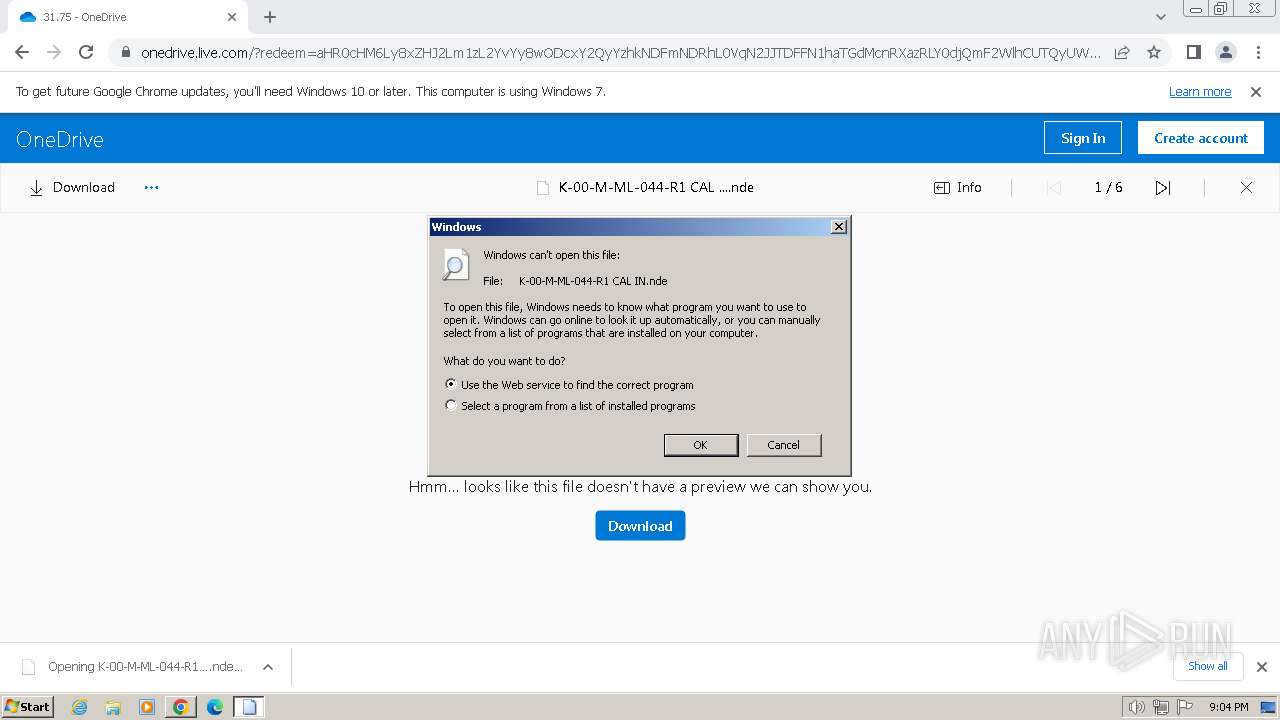The height and width of the screenshot is (720, 1280).
Task: Expand download item options chevron
Action: (x=268, y=667)
